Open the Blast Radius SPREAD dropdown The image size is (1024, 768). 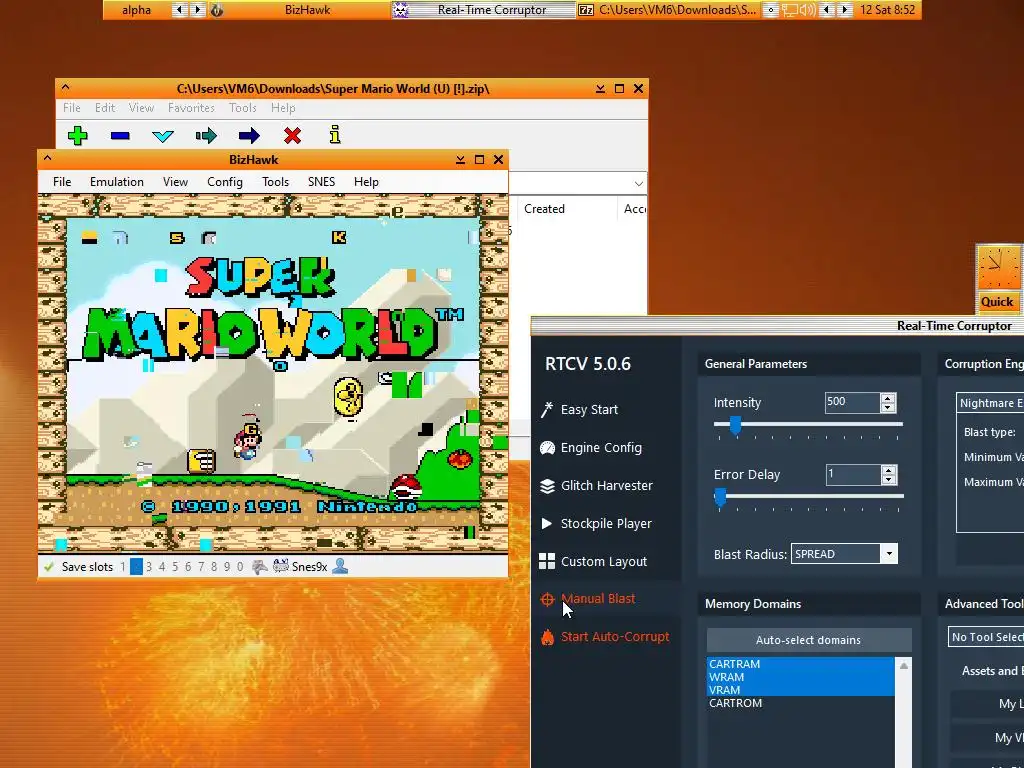(x=889, y=554)
